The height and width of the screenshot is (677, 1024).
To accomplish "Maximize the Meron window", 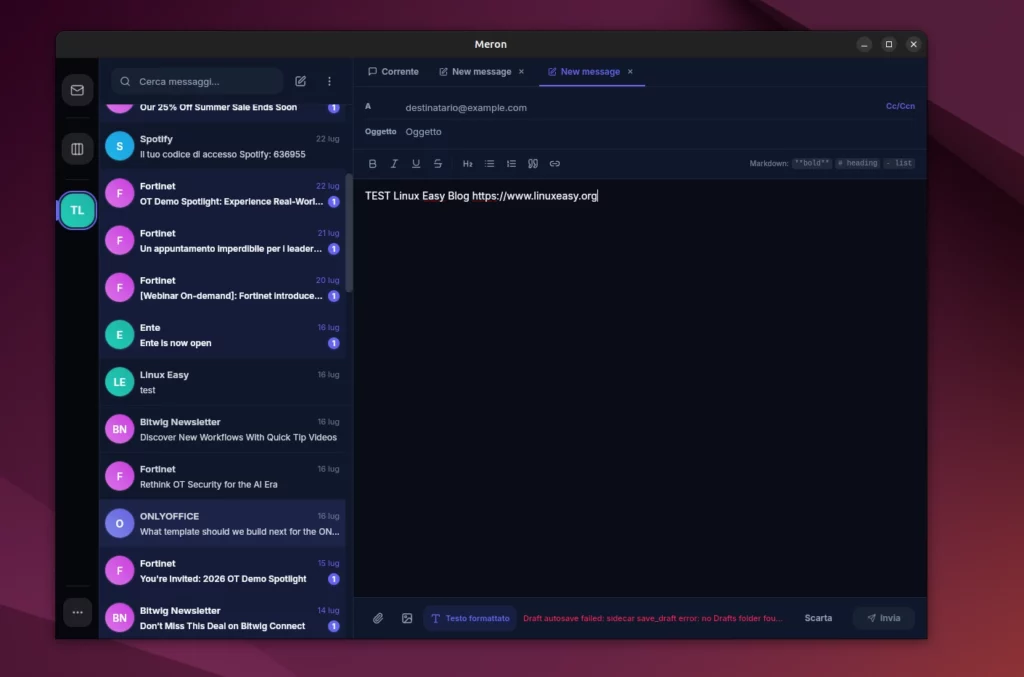I will click(x=889, y=44).
